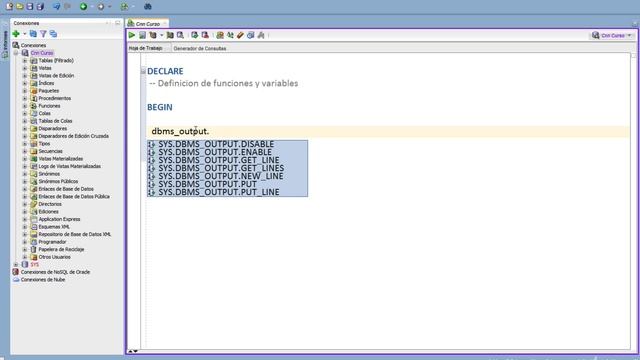The height and width of the screenshot is (360, 640).
Task: Click the Run Script icon beside play
Action: click(142, 36)
